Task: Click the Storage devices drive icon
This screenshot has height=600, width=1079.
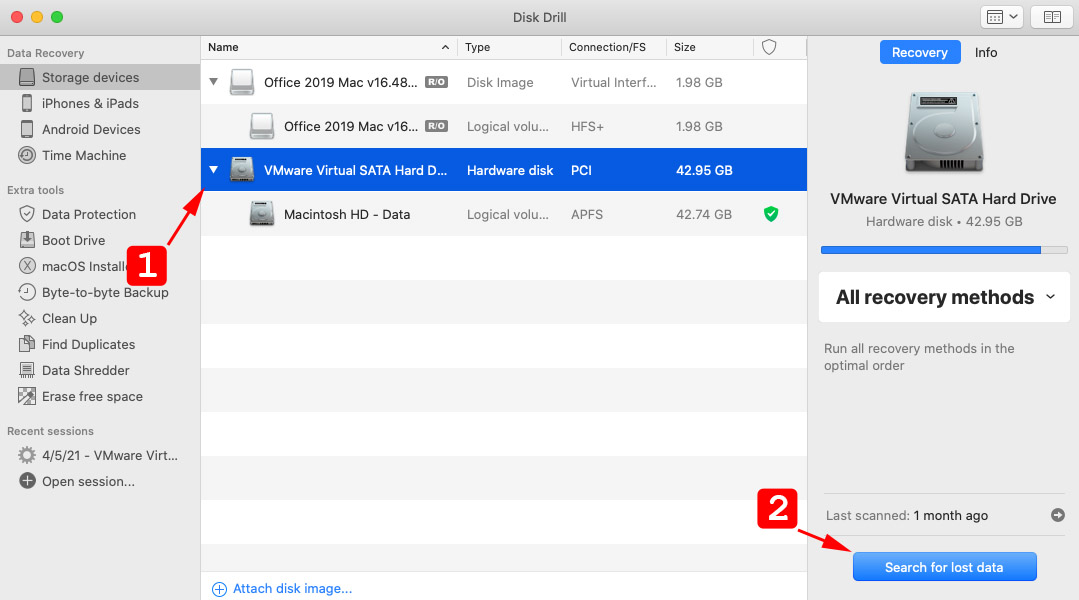Action: (27, 77)
